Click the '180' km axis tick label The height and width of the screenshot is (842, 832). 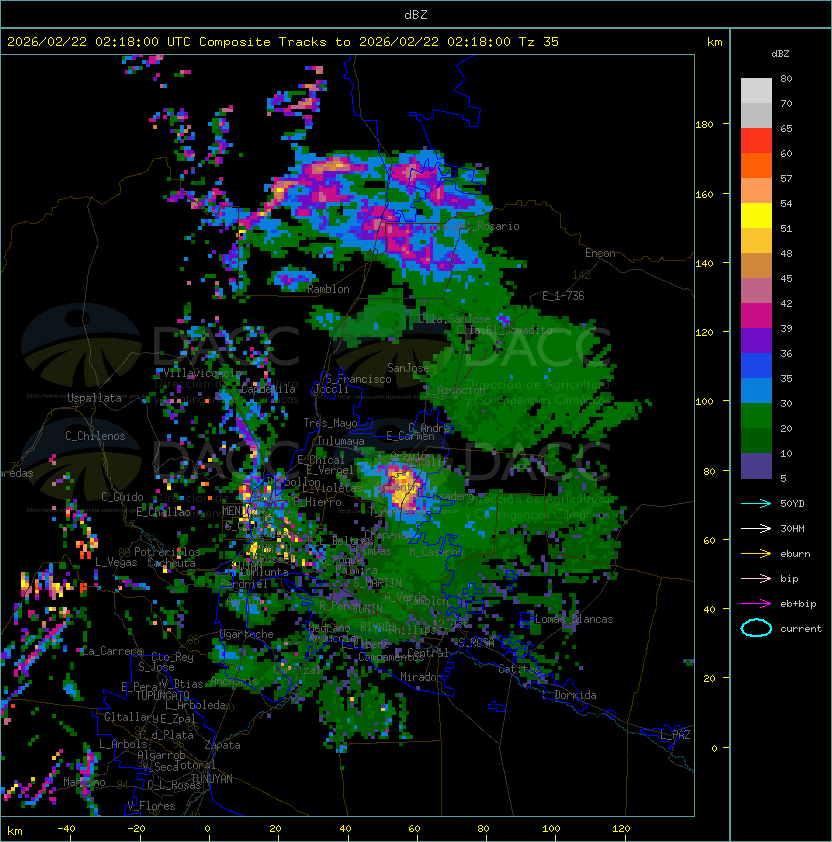coord(704,125)
